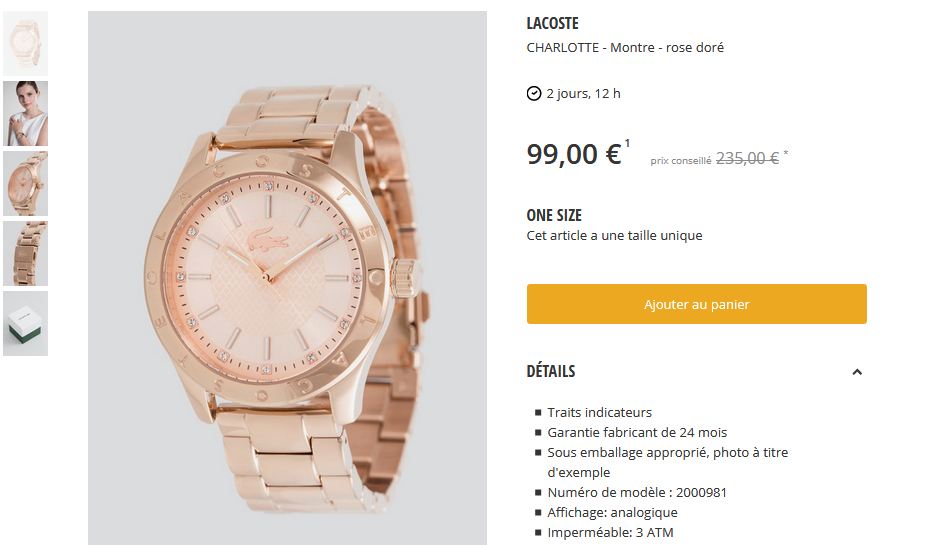Show the model wearing watch thumbnail

26,114
